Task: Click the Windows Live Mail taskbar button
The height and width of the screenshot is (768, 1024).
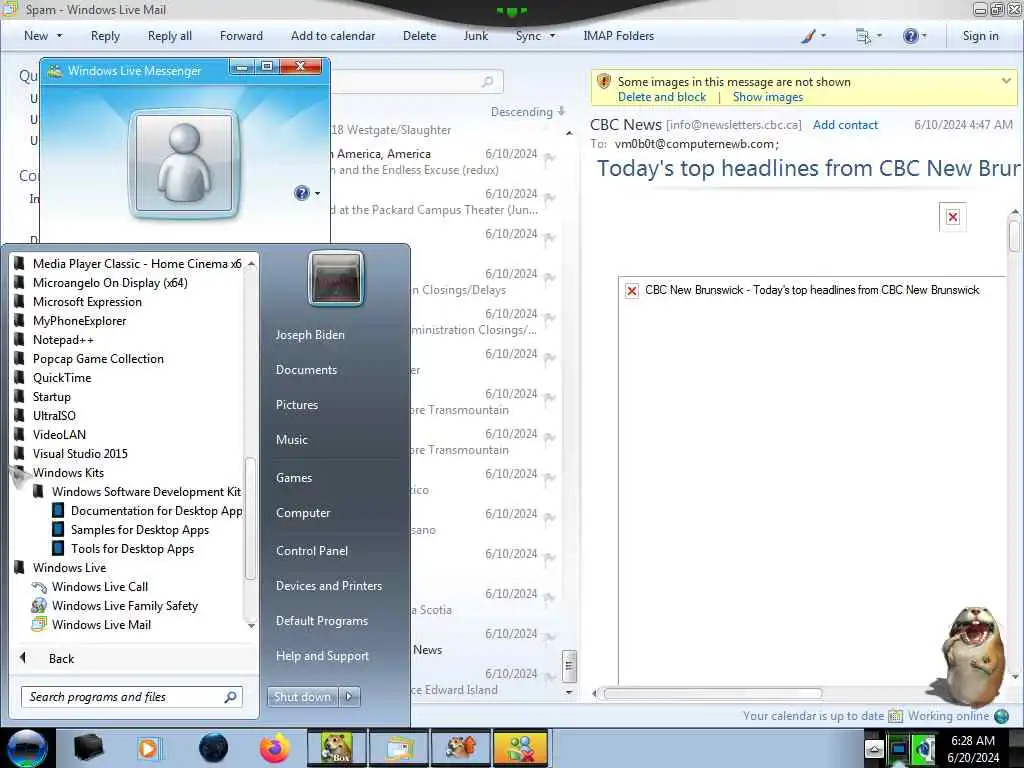Action: coord(398,748)
